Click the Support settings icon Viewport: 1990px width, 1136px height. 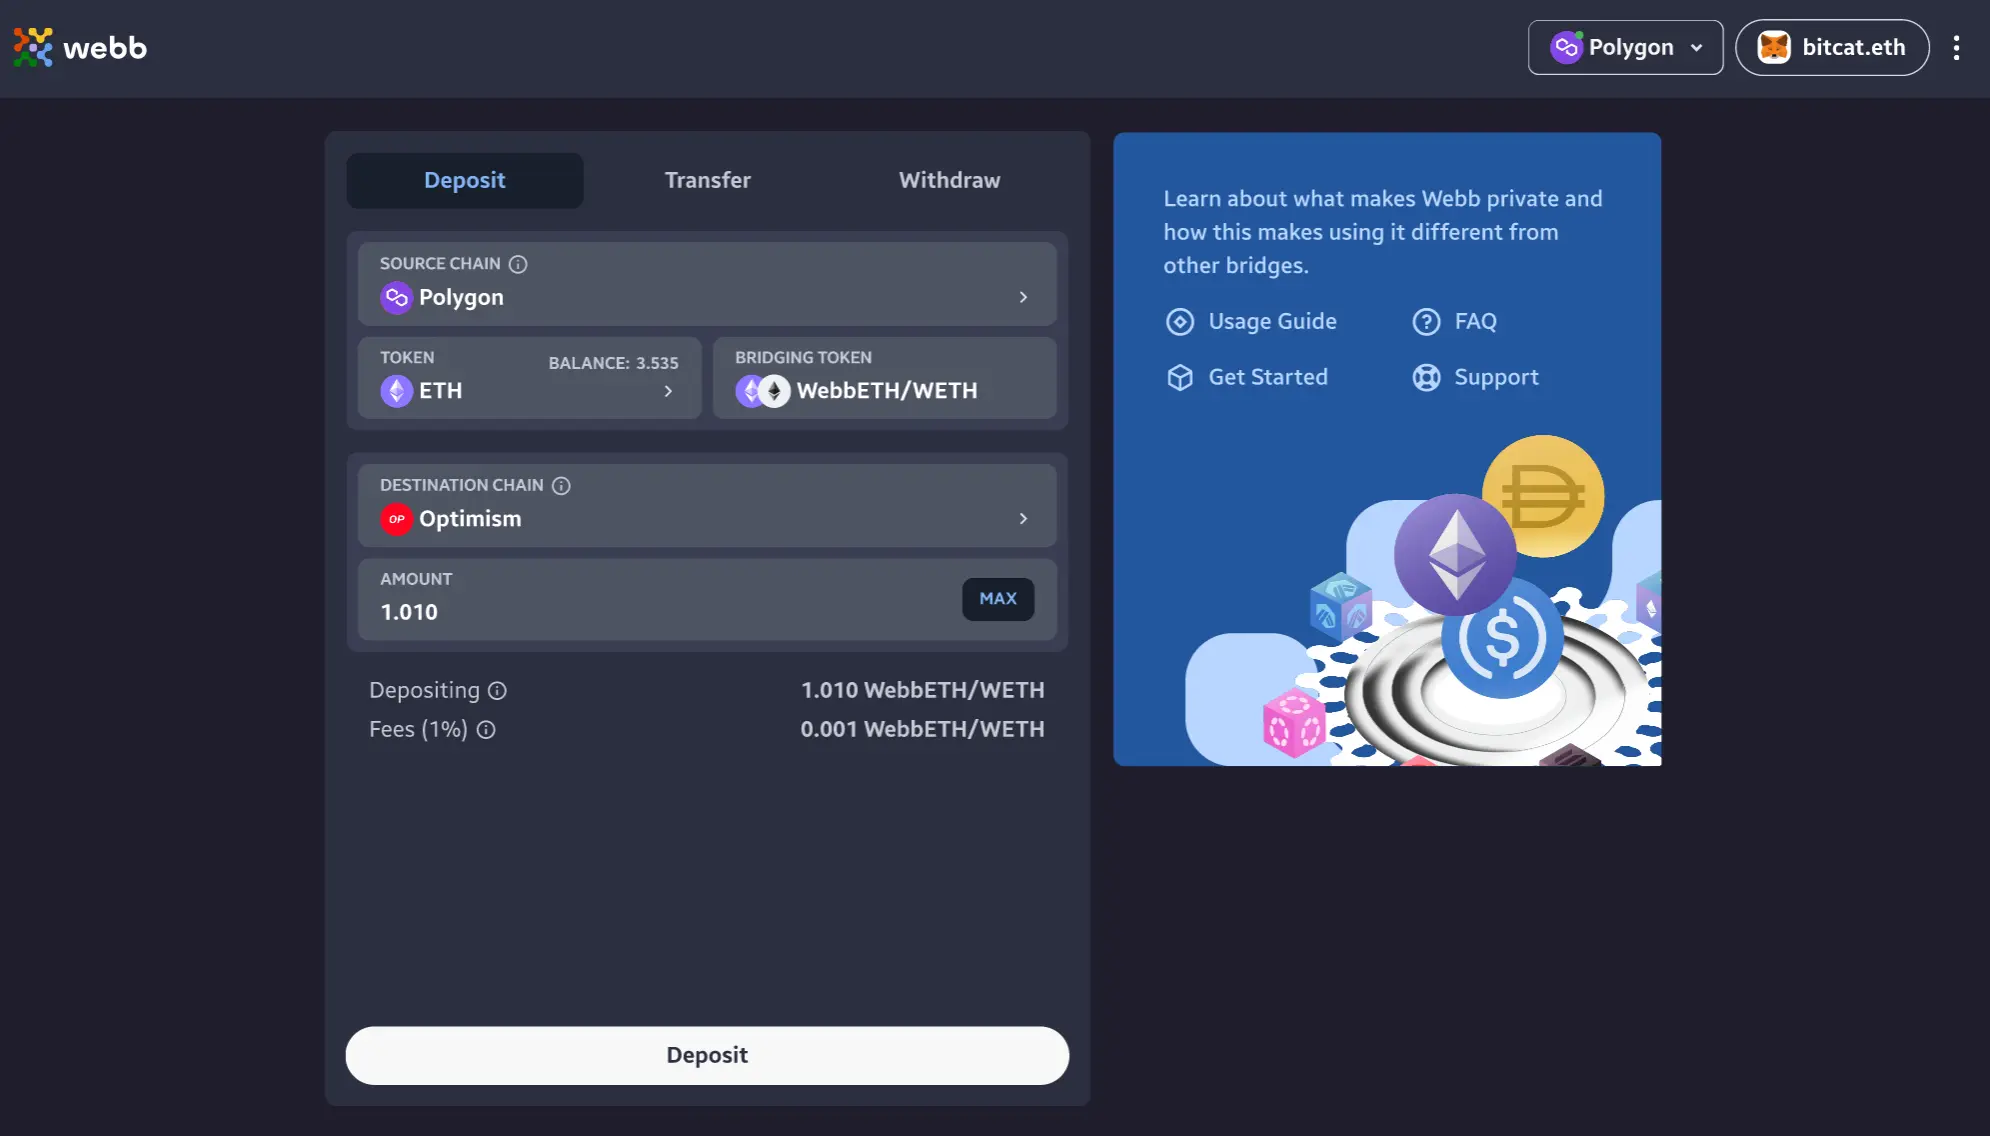tap(1426, 376)
